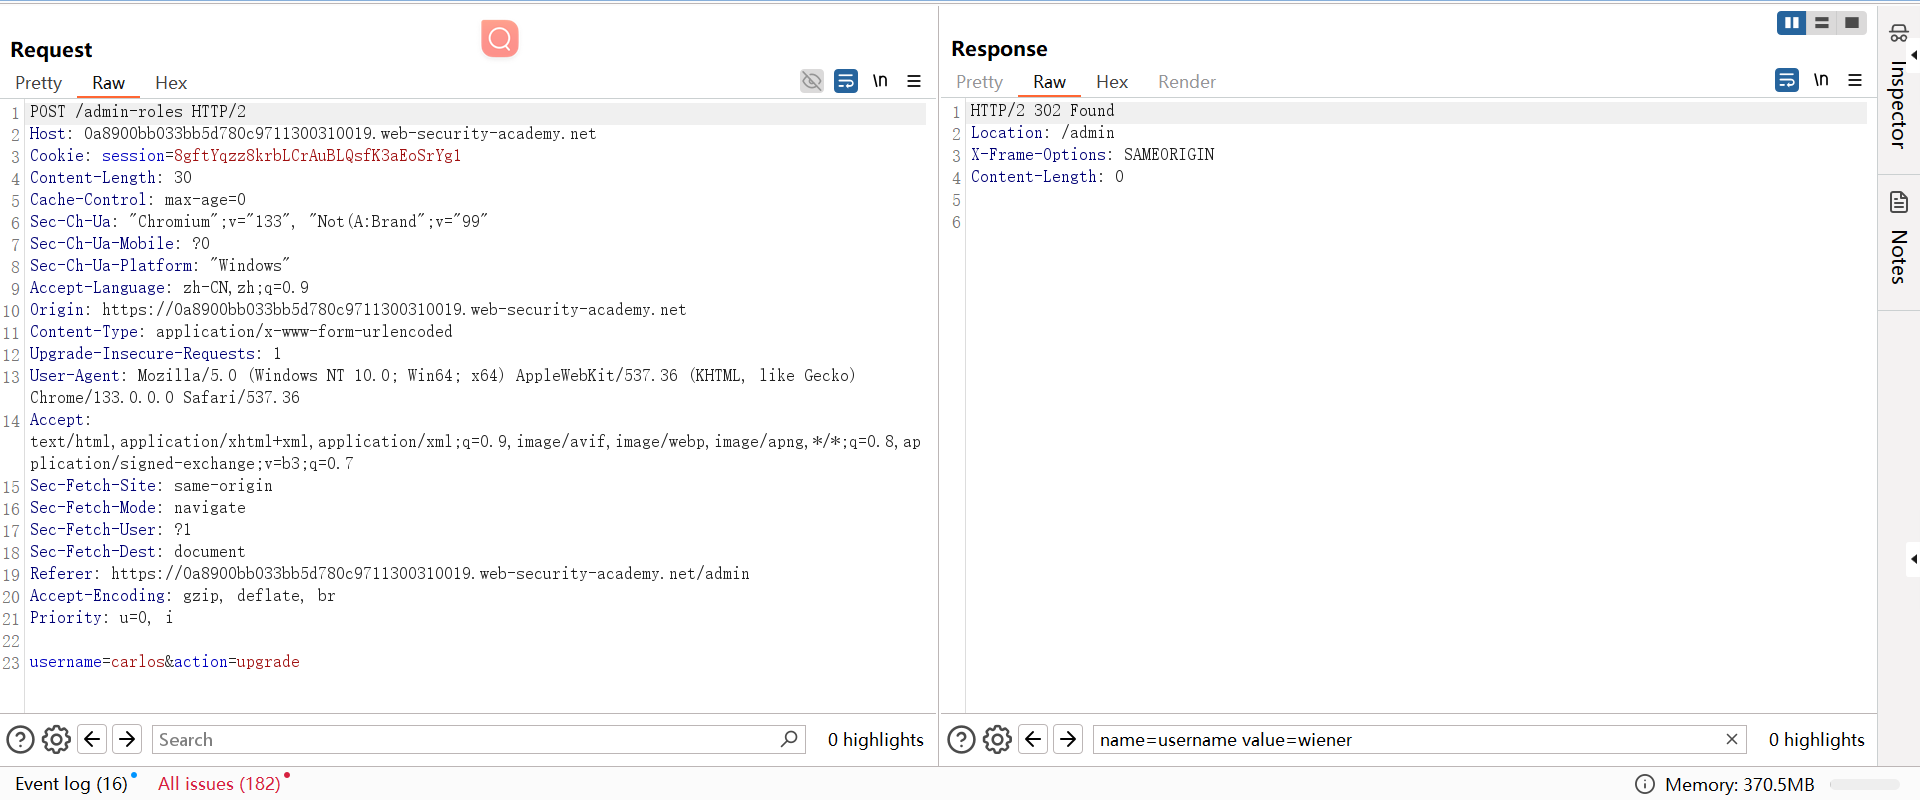Switch Request view to Pretty tab

[38, 83]
